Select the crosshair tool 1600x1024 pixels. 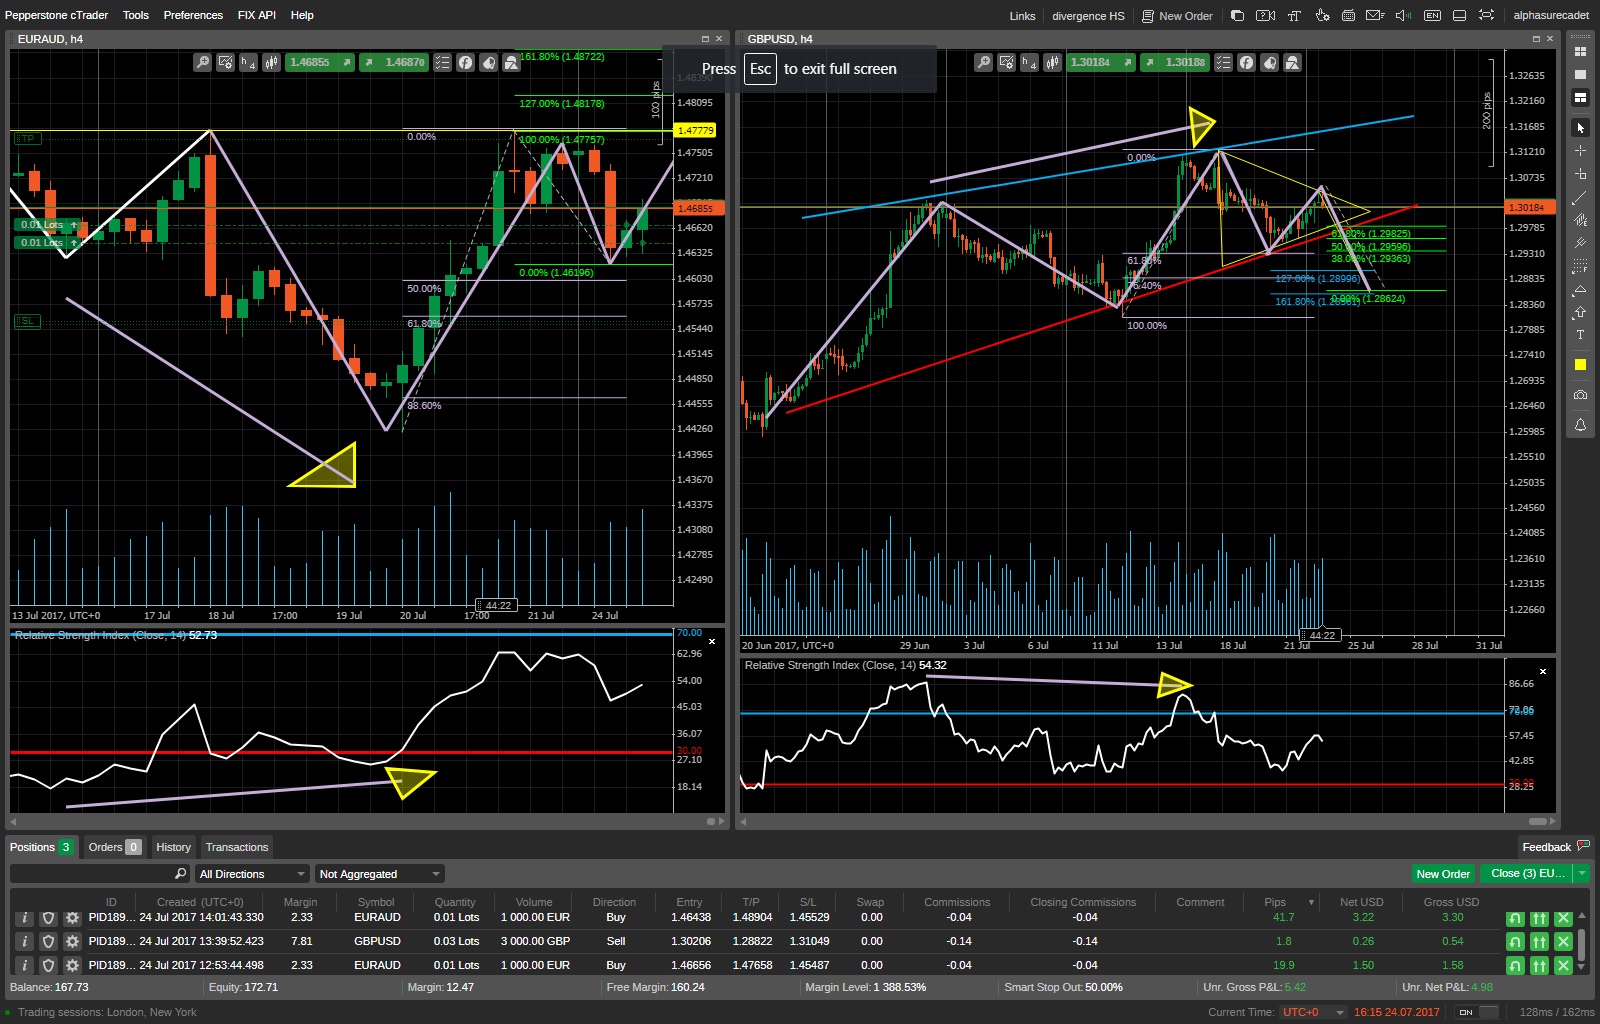point(1581,152)
